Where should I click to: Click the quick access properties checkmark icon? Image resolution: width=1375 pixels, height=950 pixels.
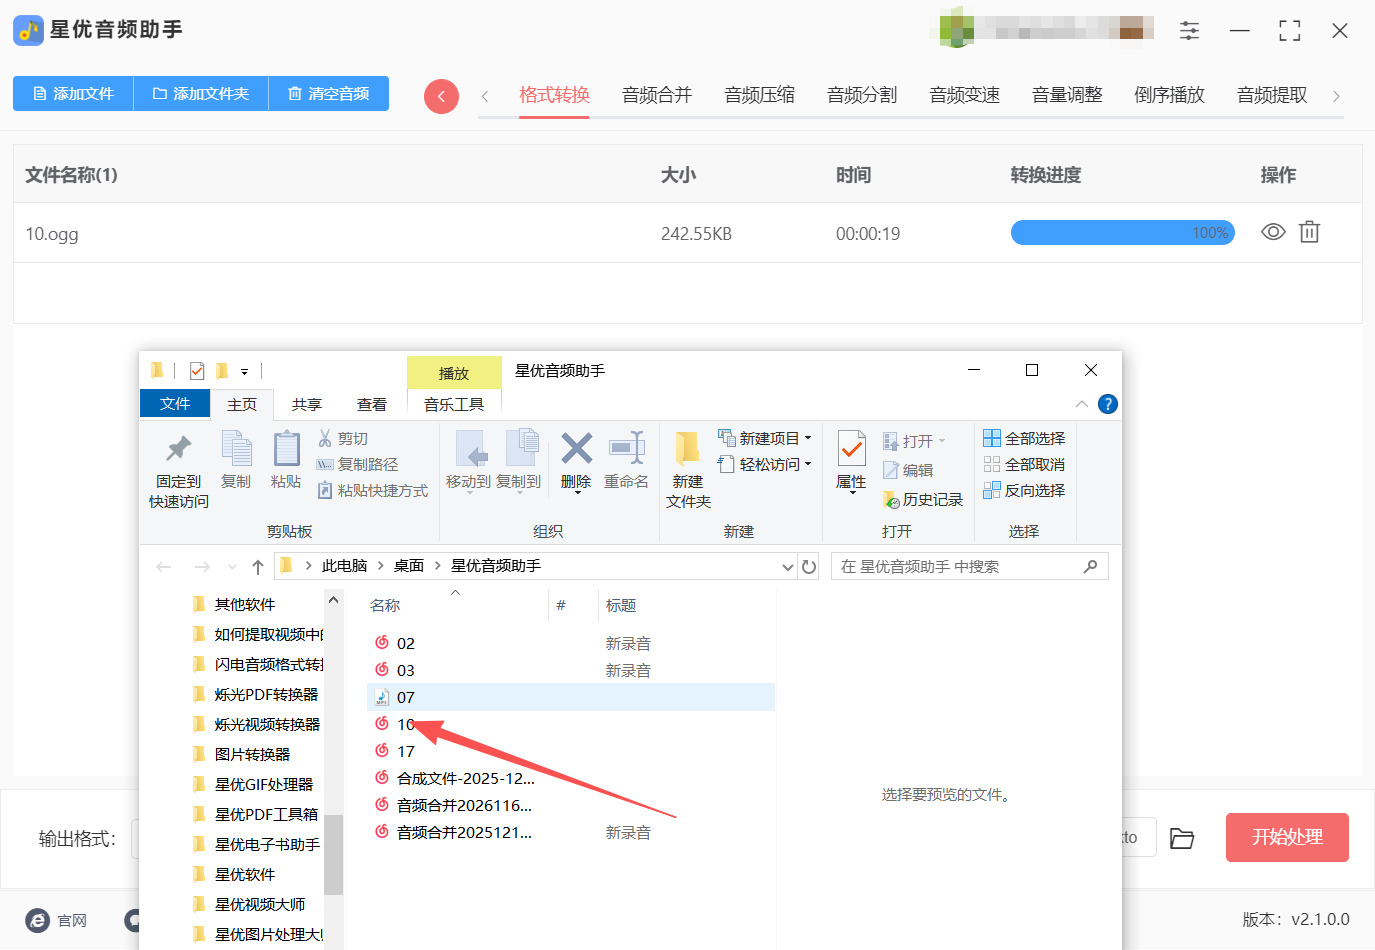197,371
